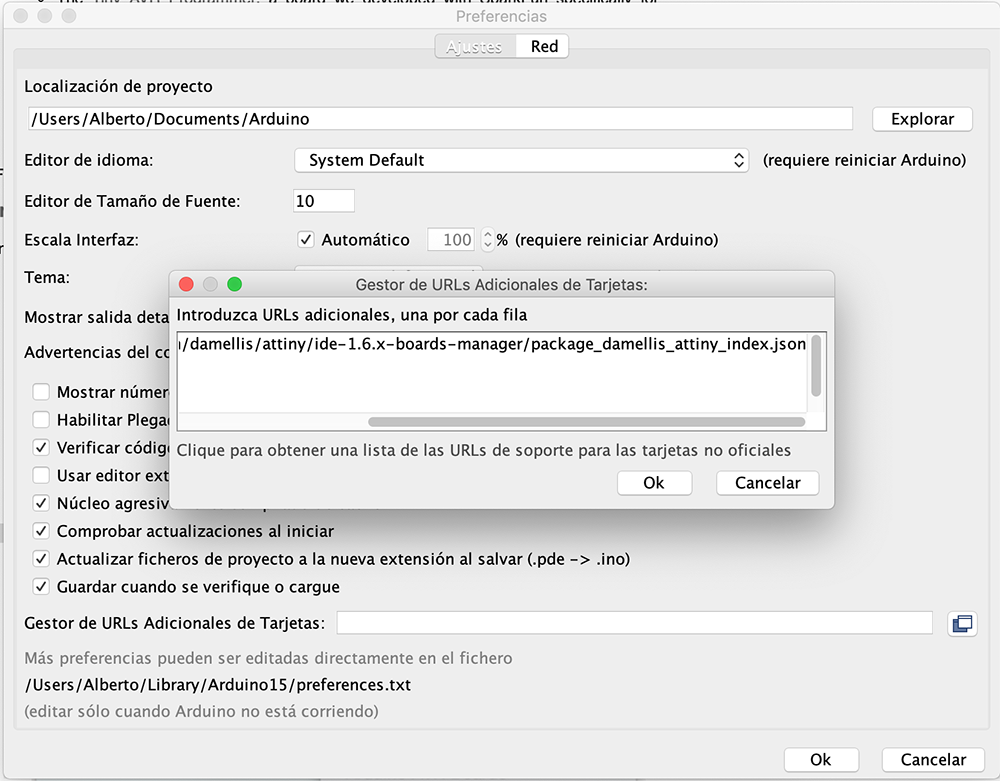The height and width of the screenshot is (781, 1000).
Task: Toggle Habilitar Plegado de código checkbox
Action: click(x=41, y=420)
